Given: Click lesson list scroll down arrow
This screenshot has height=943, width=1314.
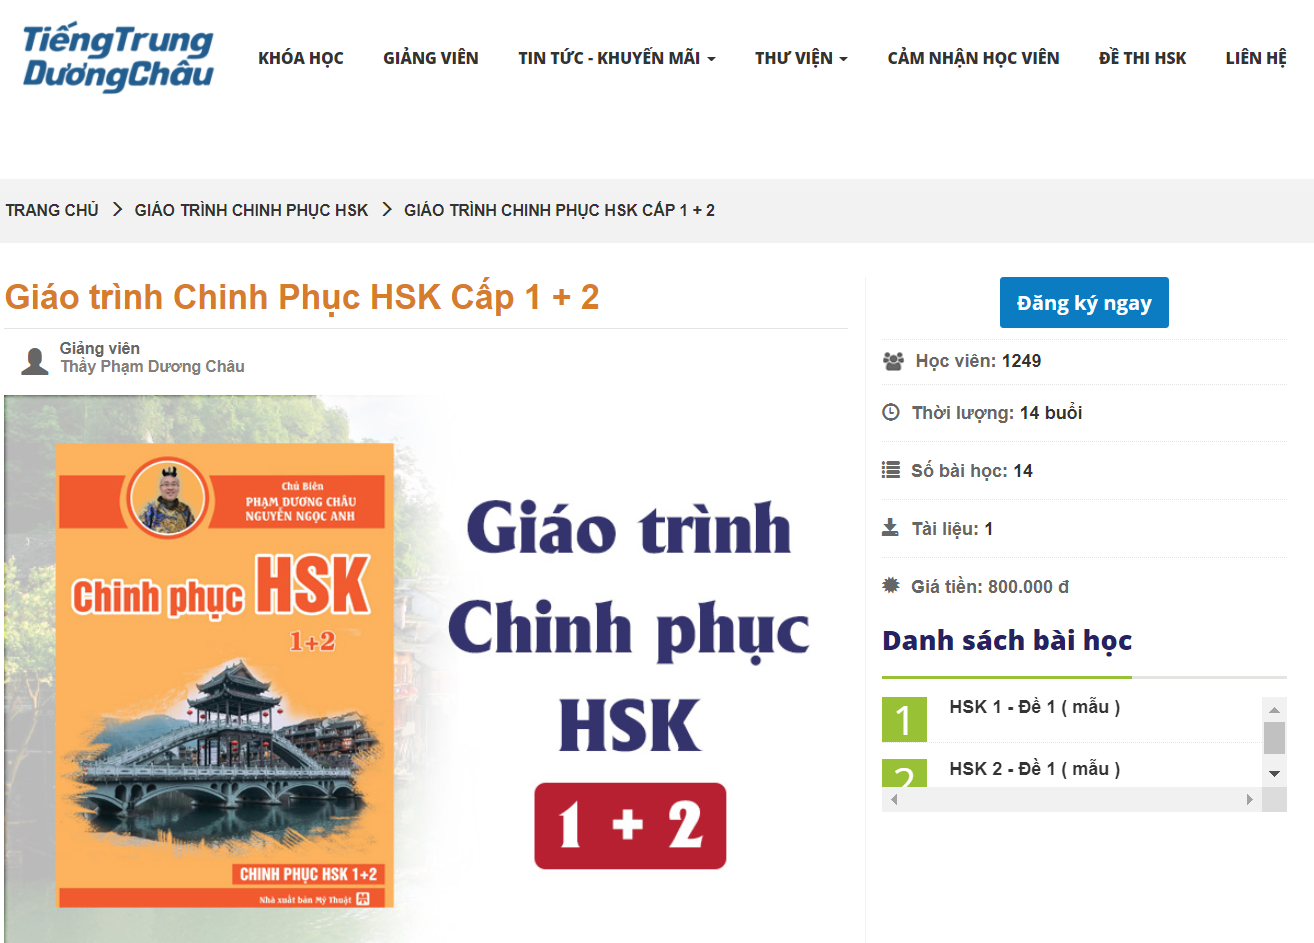Looking at the screenshot, I should coord(1274,774).
